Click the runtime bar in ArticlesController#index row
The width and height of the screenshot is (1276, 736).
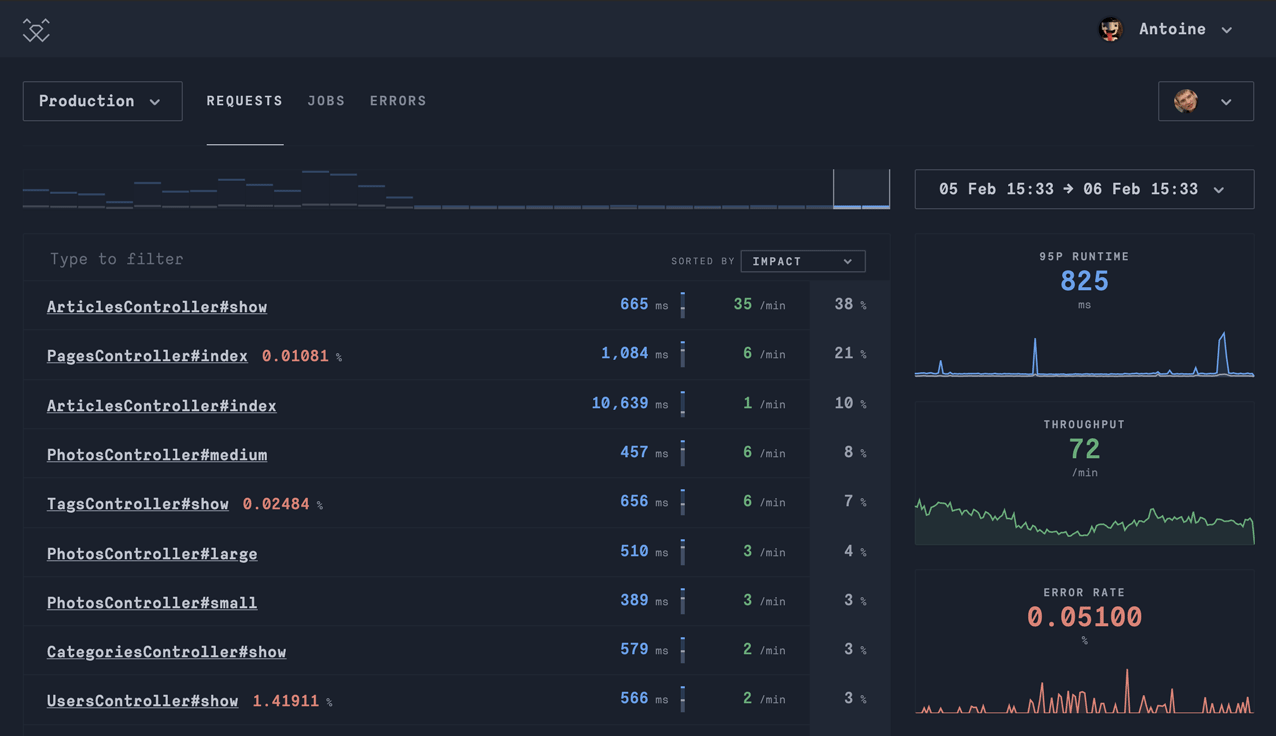(683, 403)
